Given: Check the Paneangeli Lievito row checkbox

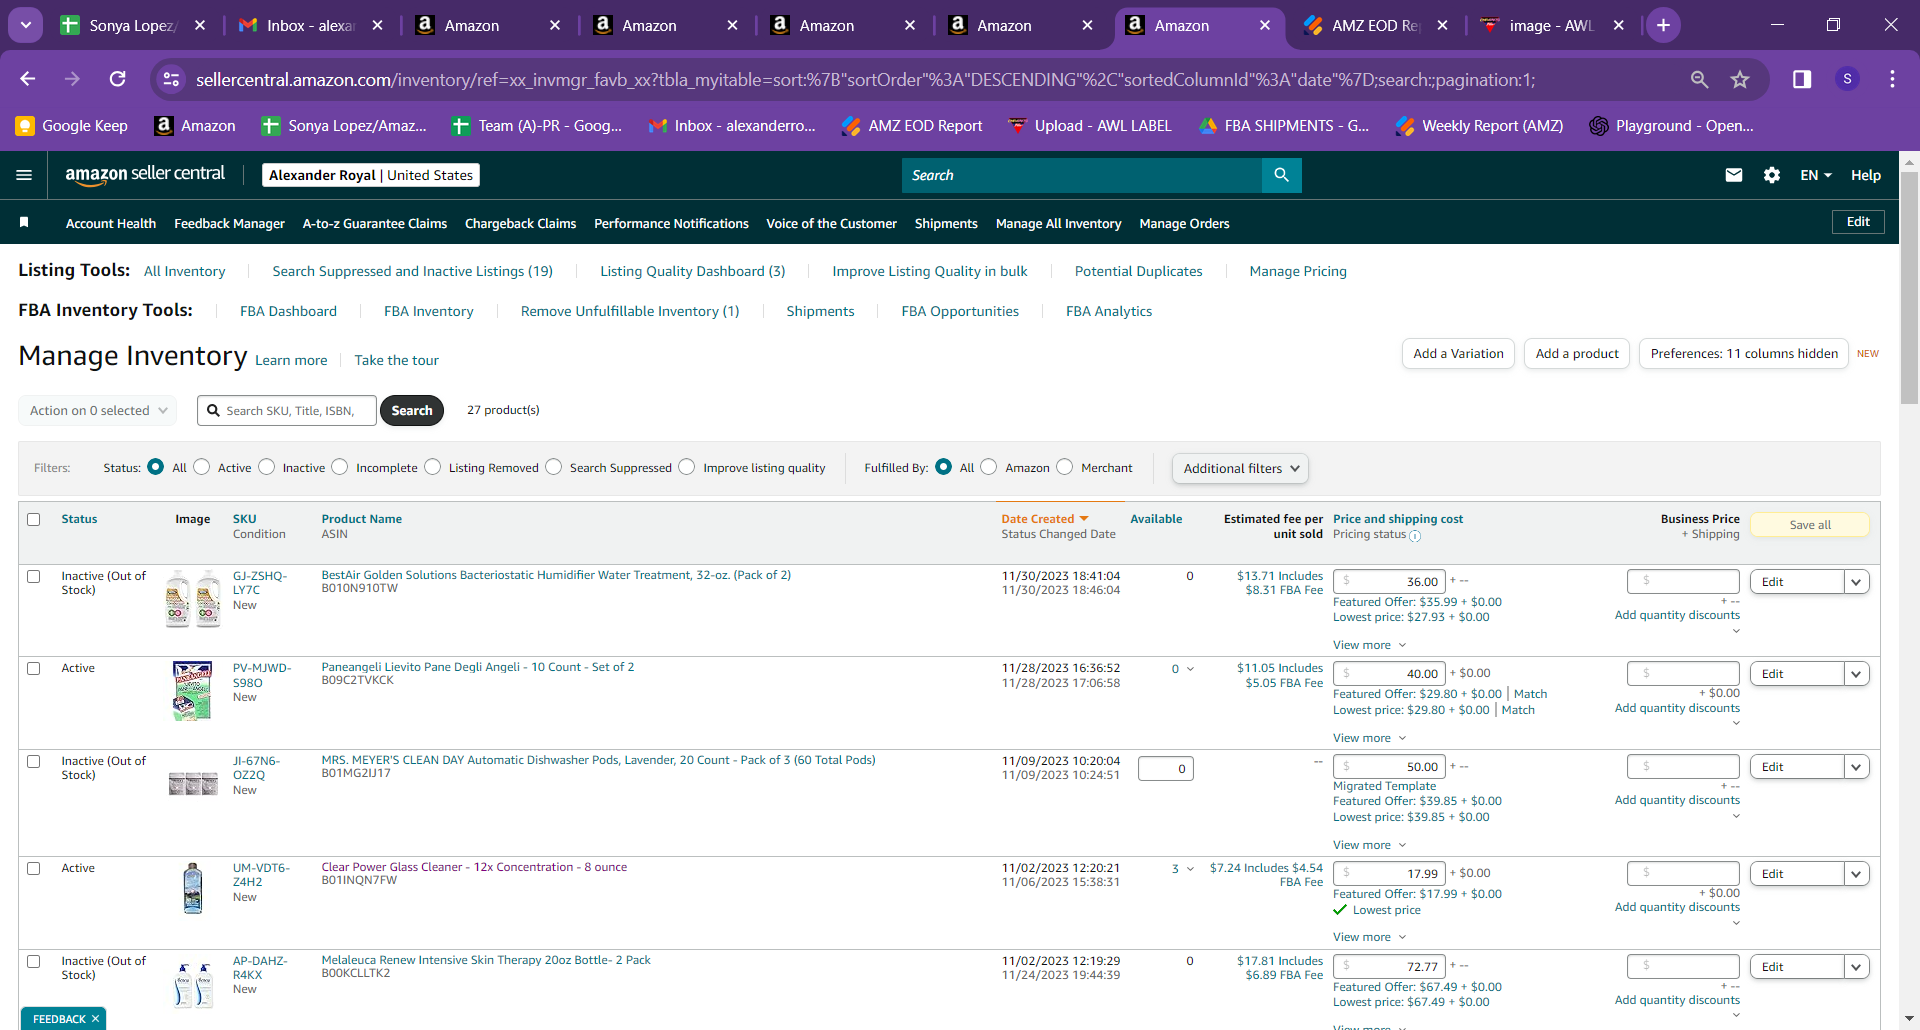Looking at the screenshot, I should click(x=34, y=668).
